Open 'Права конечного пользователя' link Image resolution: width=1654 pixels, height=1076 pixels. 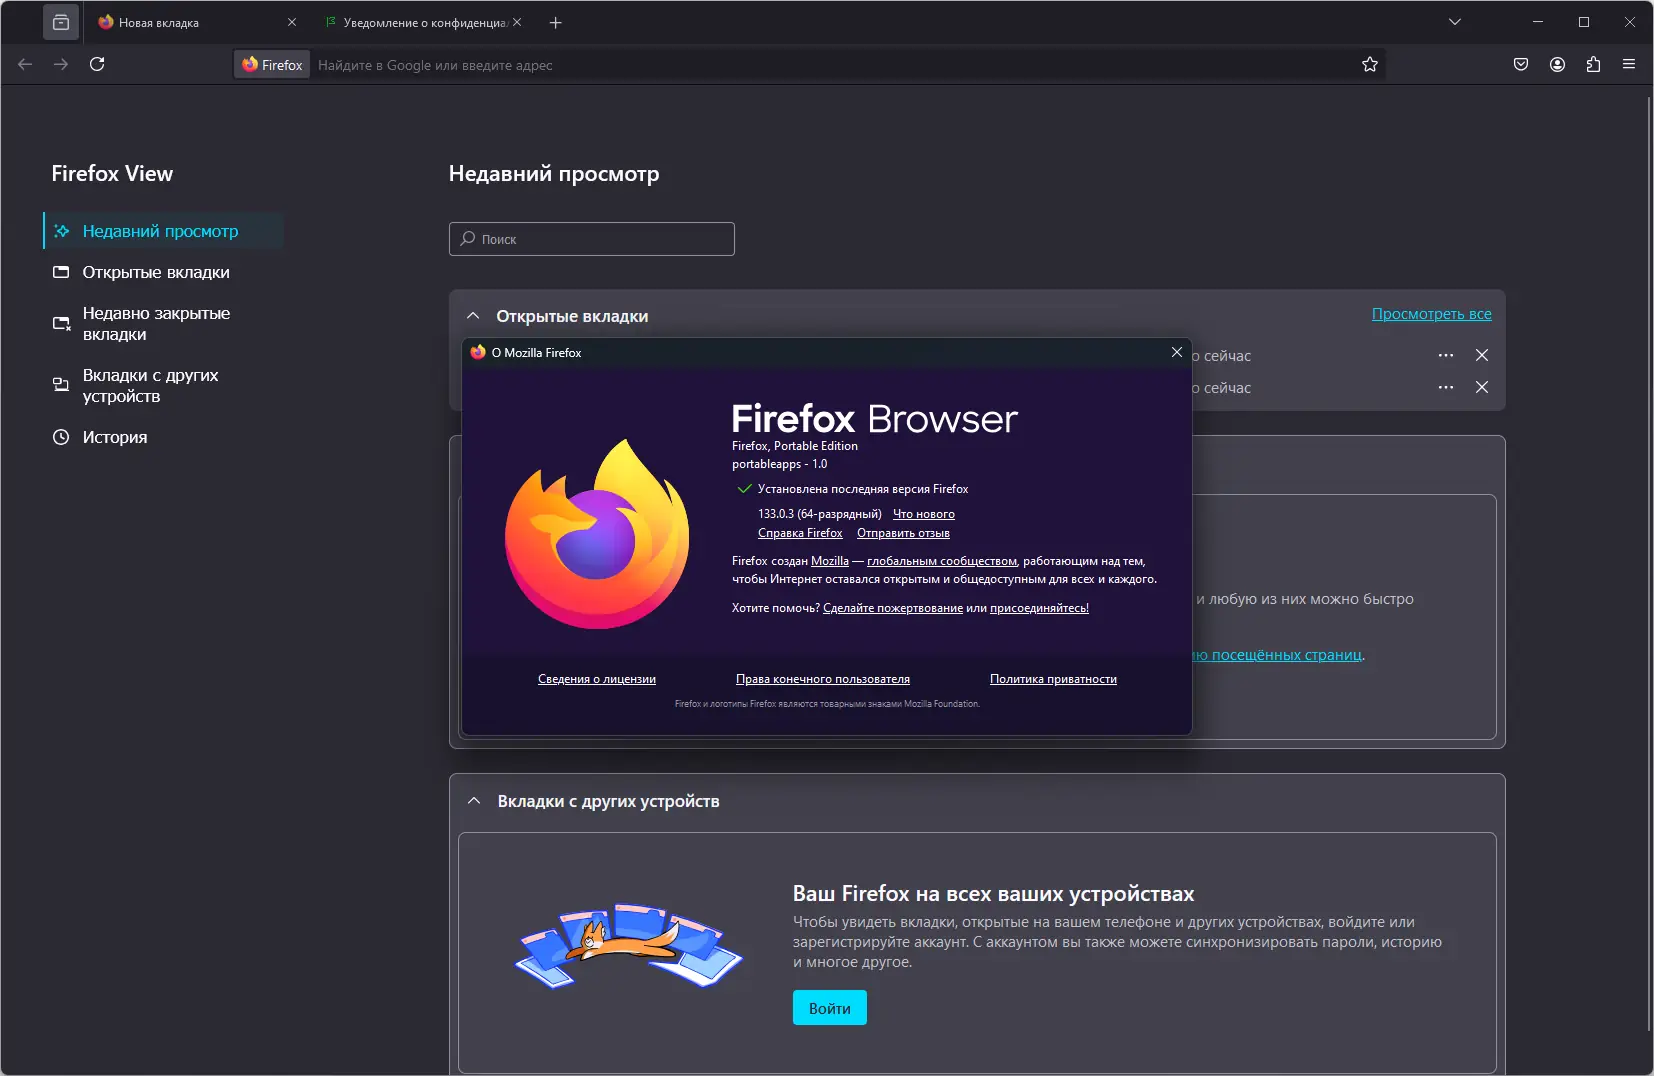click(x=823, y=679)
